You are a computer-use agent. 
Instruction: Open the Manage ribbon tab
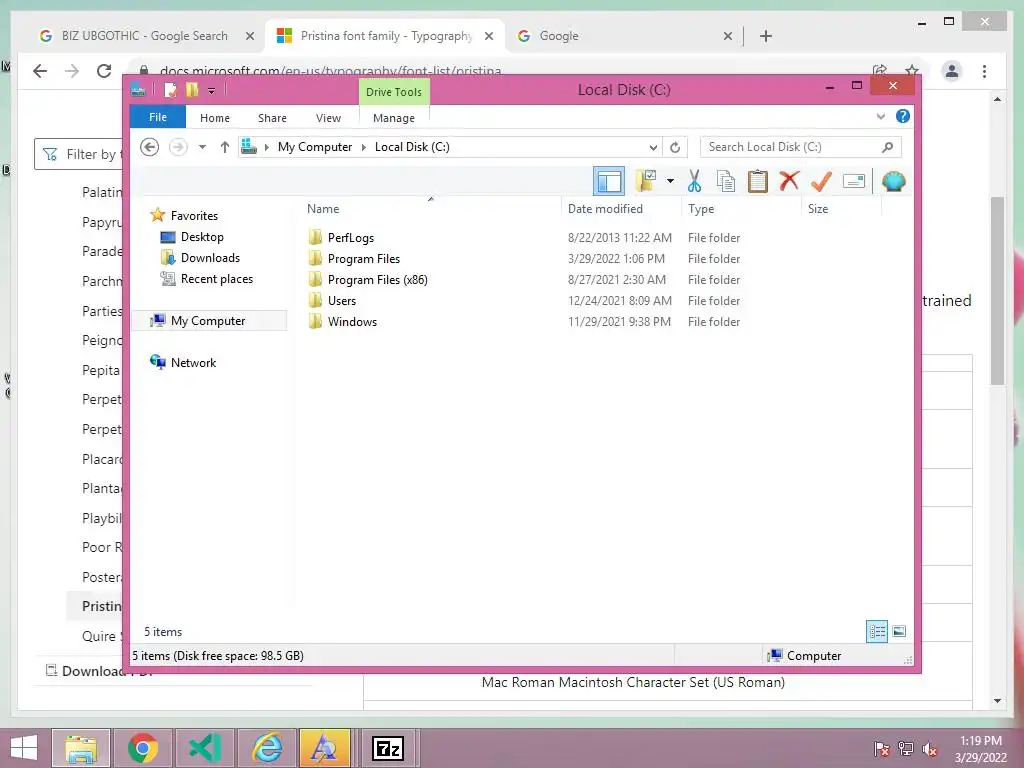pyautogui.click(x=394, y=118)
